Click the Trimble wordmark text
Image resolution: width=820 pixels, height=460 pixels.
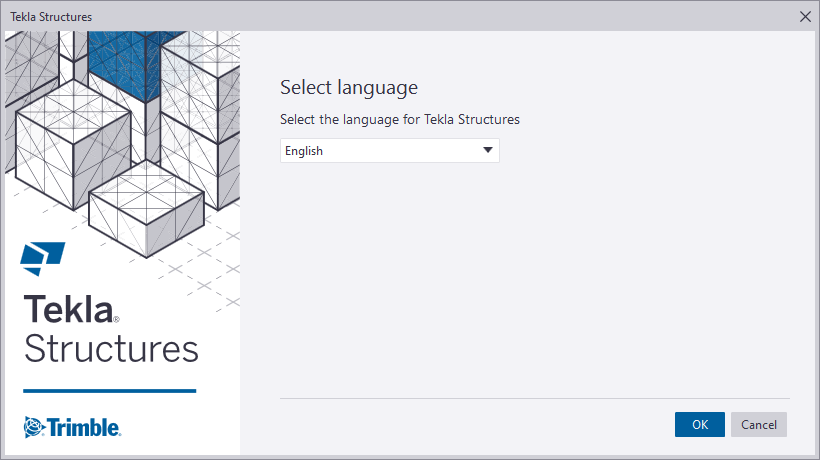tap(84, 427)
